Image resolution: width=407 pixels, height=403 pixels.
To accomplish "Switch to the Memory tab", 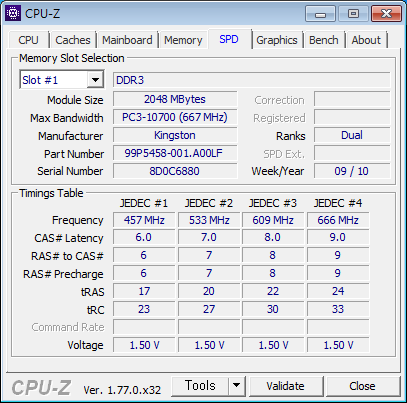I will 183,40.
